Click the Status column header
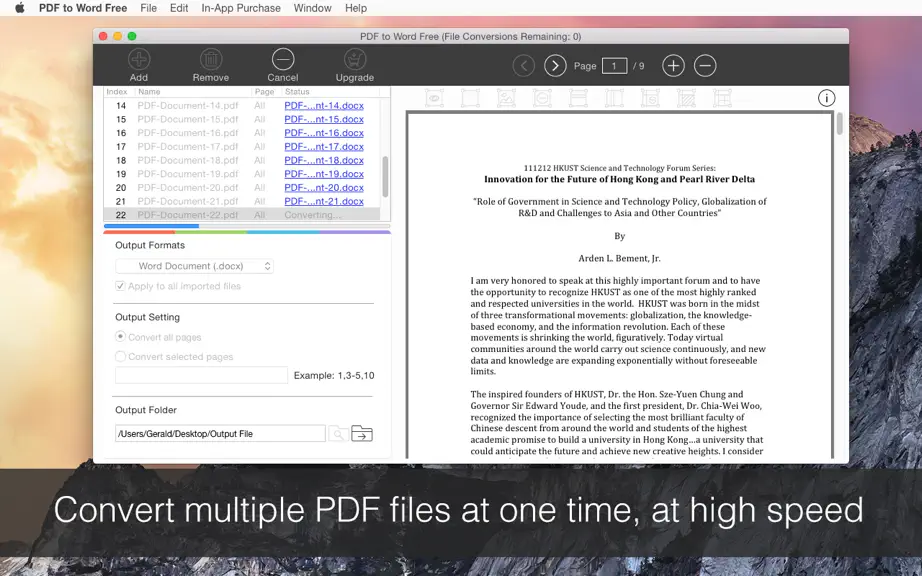922x576 pixels. (x=330, y=92)
